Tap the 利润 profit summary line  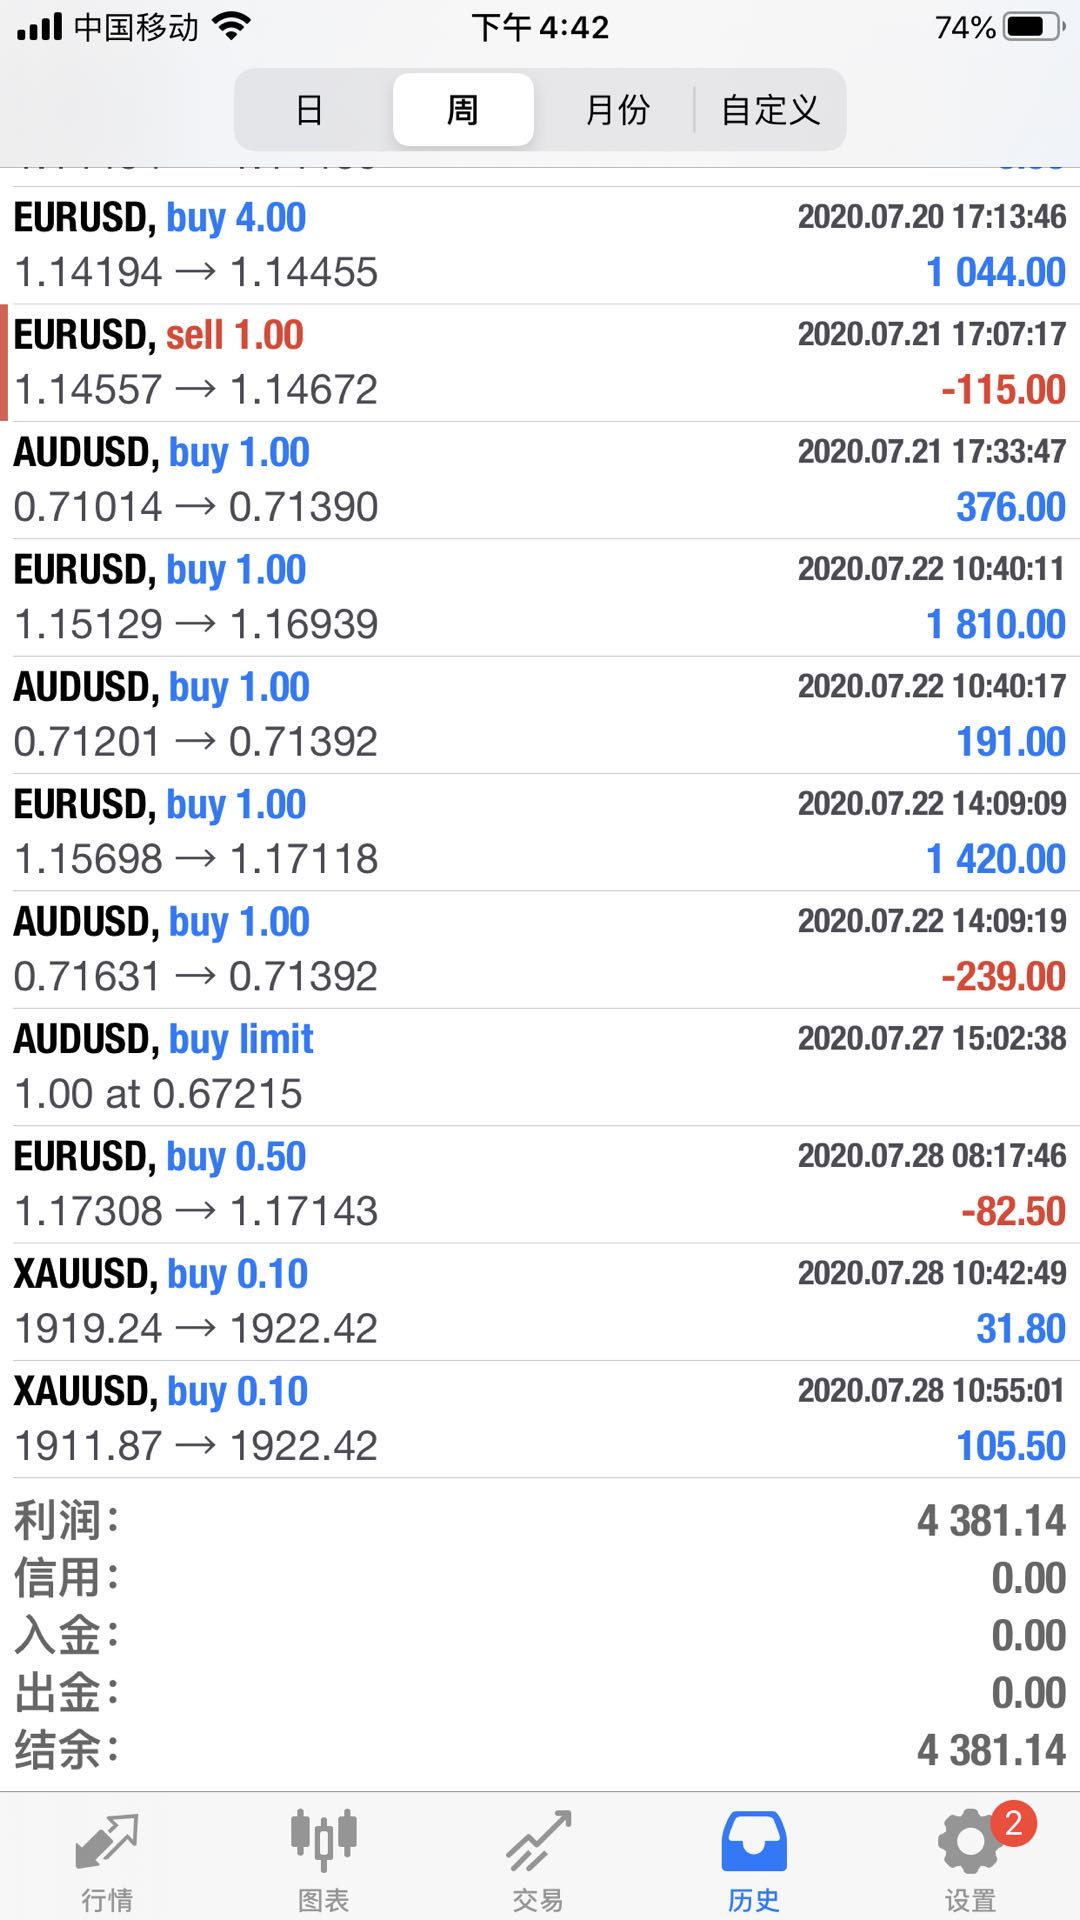tap(540, 1521)
